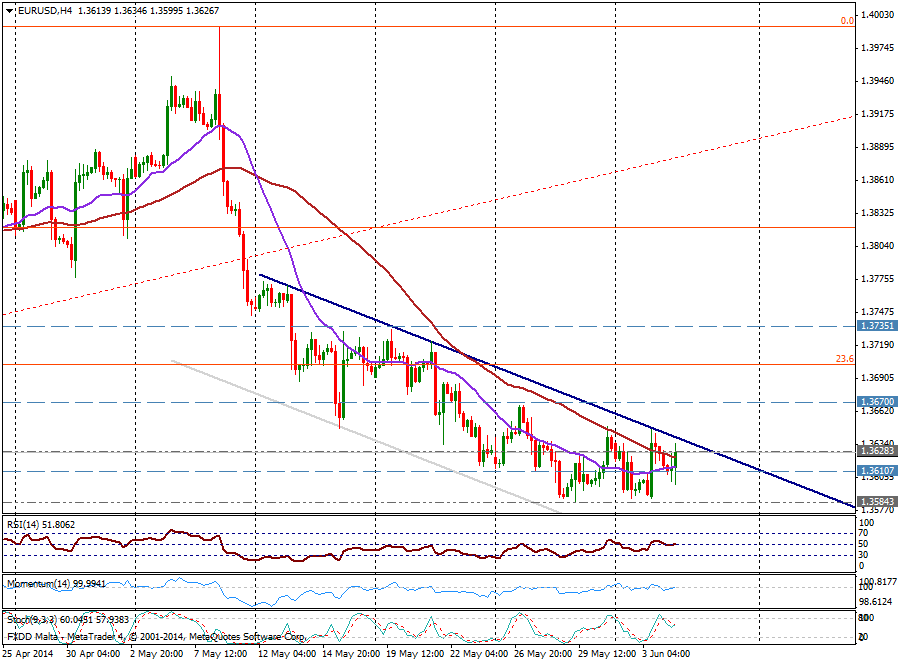The width and height of the screenshot is (898, 662).
Task: Click the 1.36283 current price tag
Action: pyautogui.click(x=874, y=451)
